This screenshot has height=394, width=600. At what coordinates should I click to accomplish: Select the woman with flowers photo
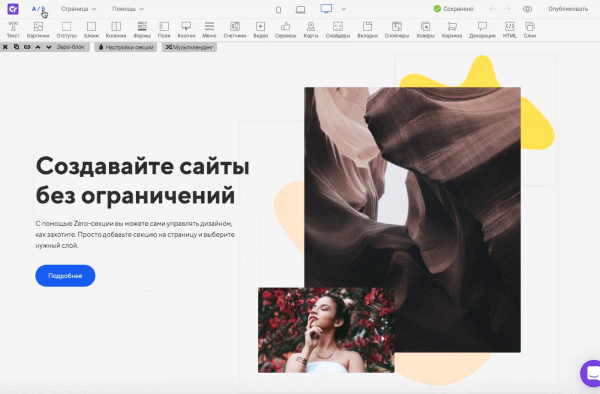(326, 330)
